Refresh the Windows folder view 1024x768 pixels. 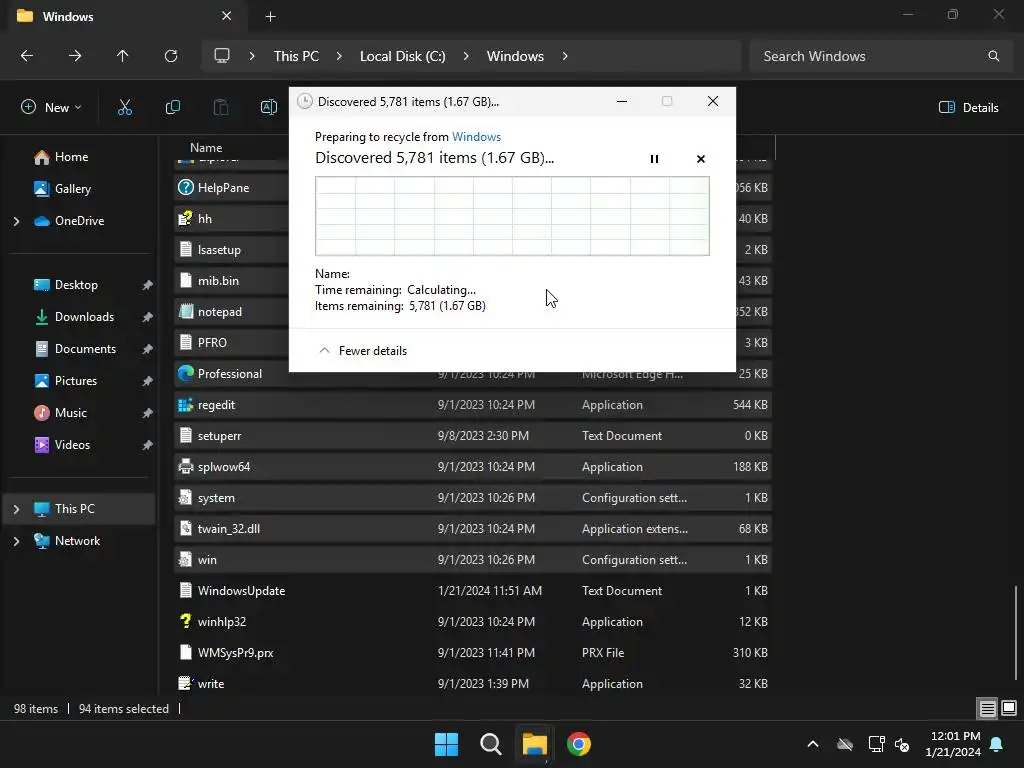tap(170, 56)
